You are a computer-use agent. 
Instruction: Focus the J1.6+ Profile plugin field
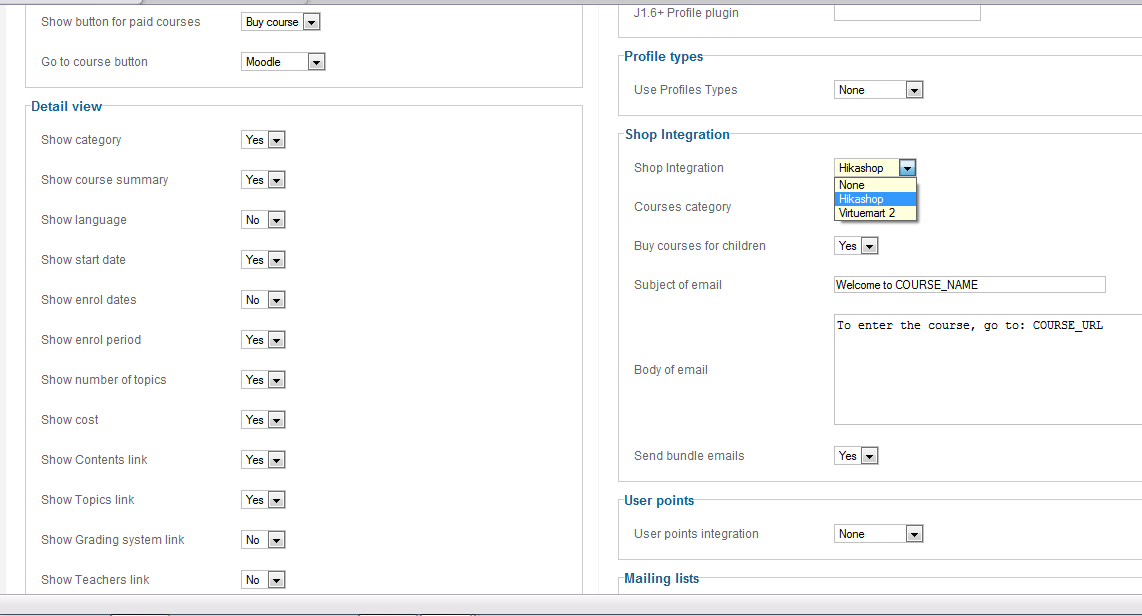[x=907, y=13]
